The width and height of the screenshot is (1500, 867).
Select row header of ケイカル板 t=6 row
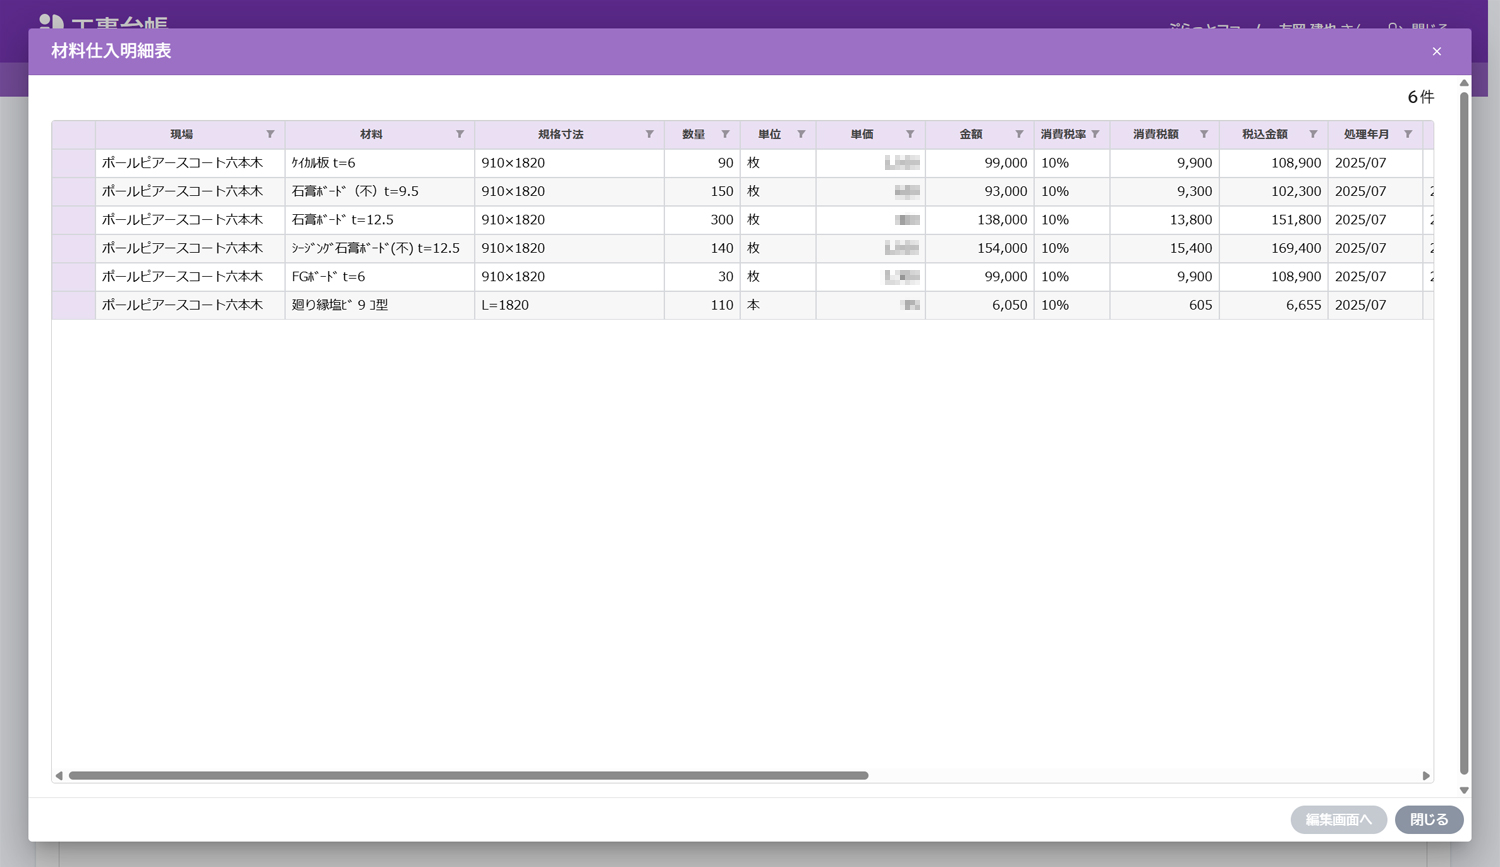73,163
